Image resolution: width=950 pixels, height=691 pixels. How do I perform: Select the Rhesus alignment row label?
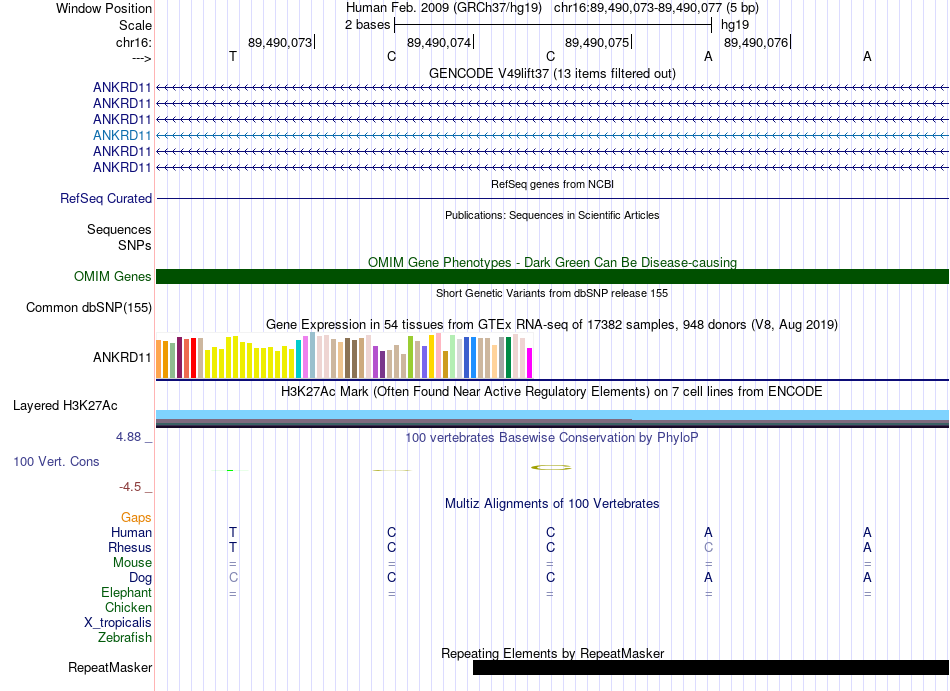click(x=130, y=547)
